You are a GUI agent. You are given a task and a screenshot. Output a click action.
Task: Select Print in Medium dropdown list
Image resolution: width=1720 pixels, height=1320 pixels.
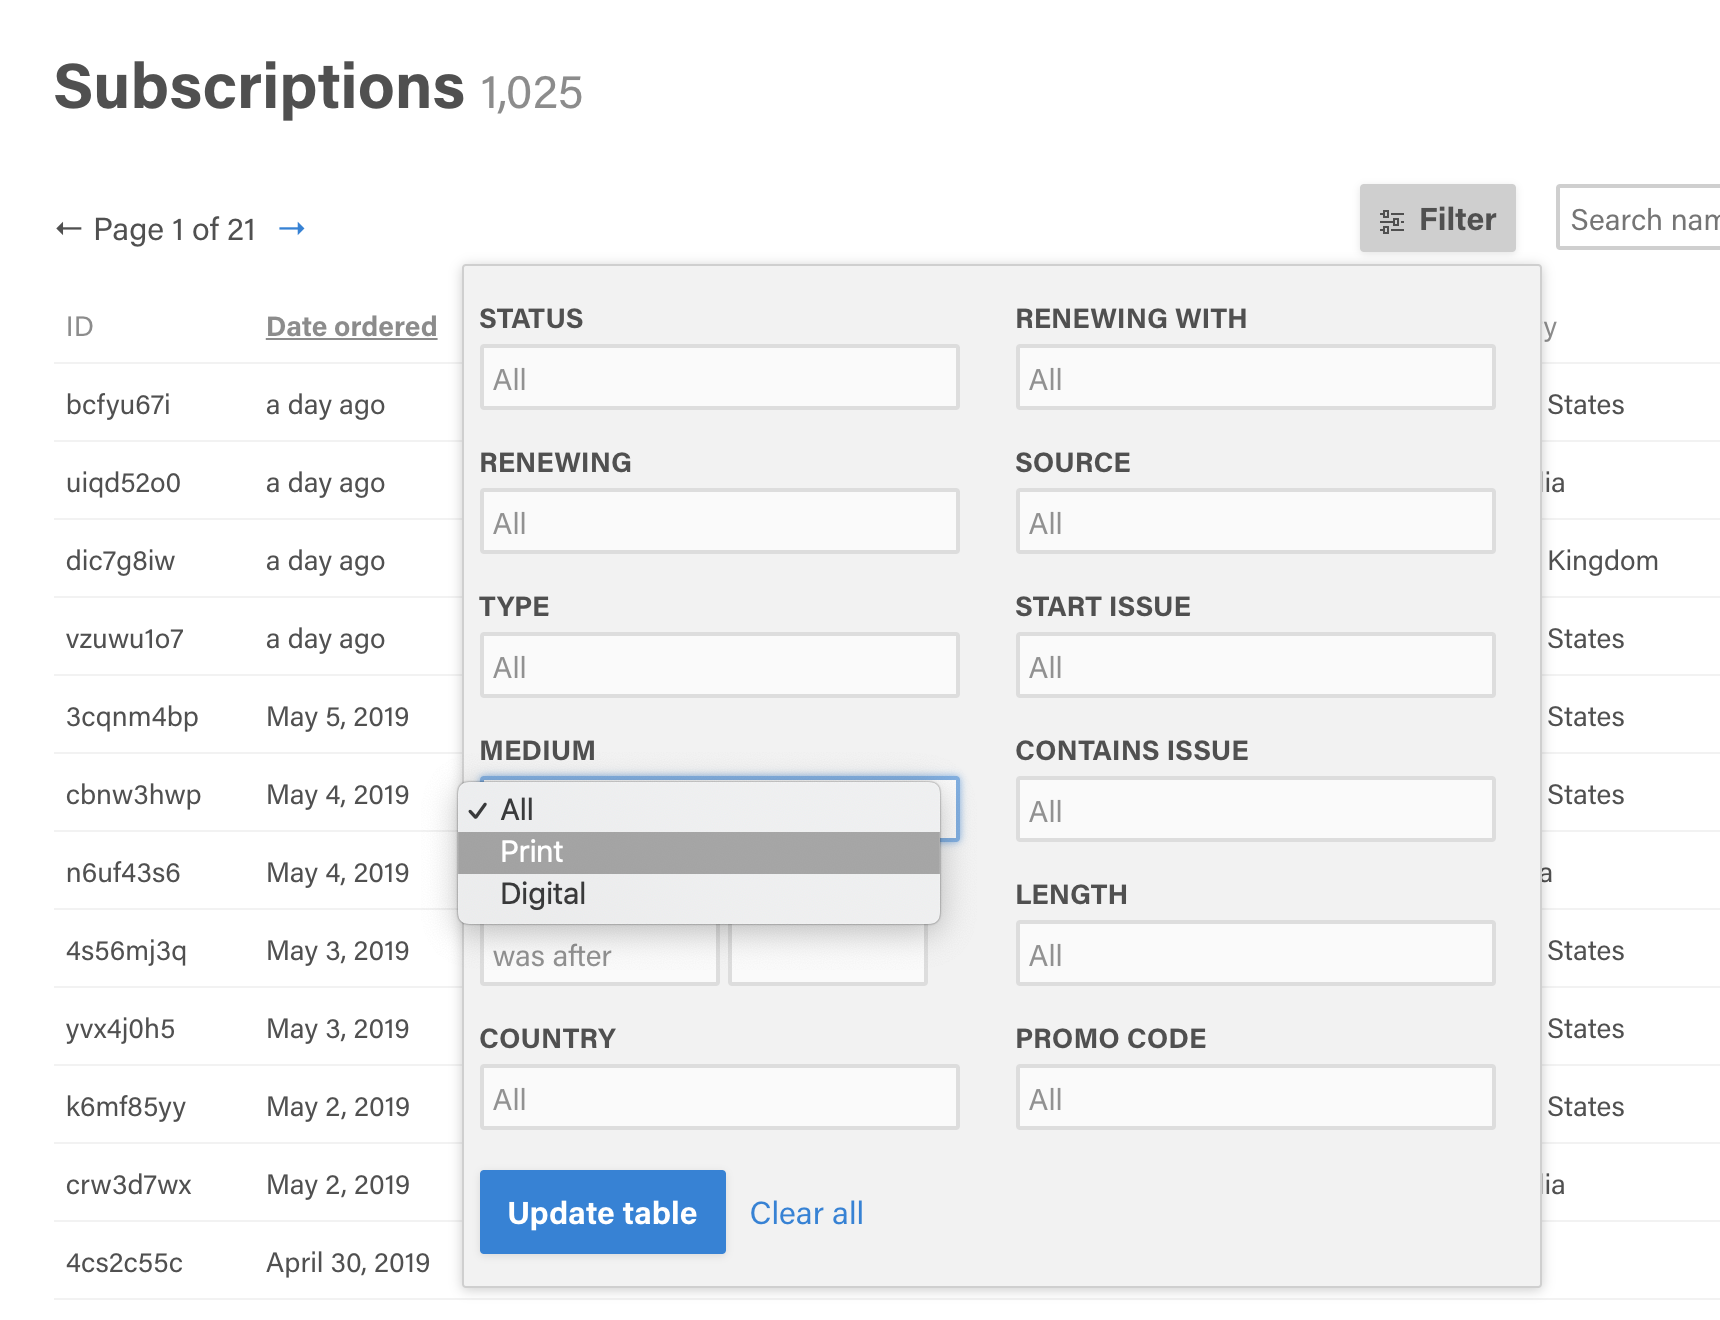pos(699,852)
